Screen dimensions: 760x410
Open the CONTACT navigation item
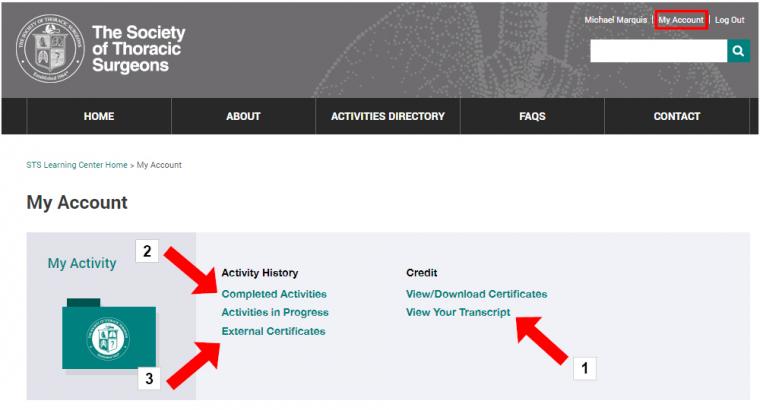coord(677,116)
